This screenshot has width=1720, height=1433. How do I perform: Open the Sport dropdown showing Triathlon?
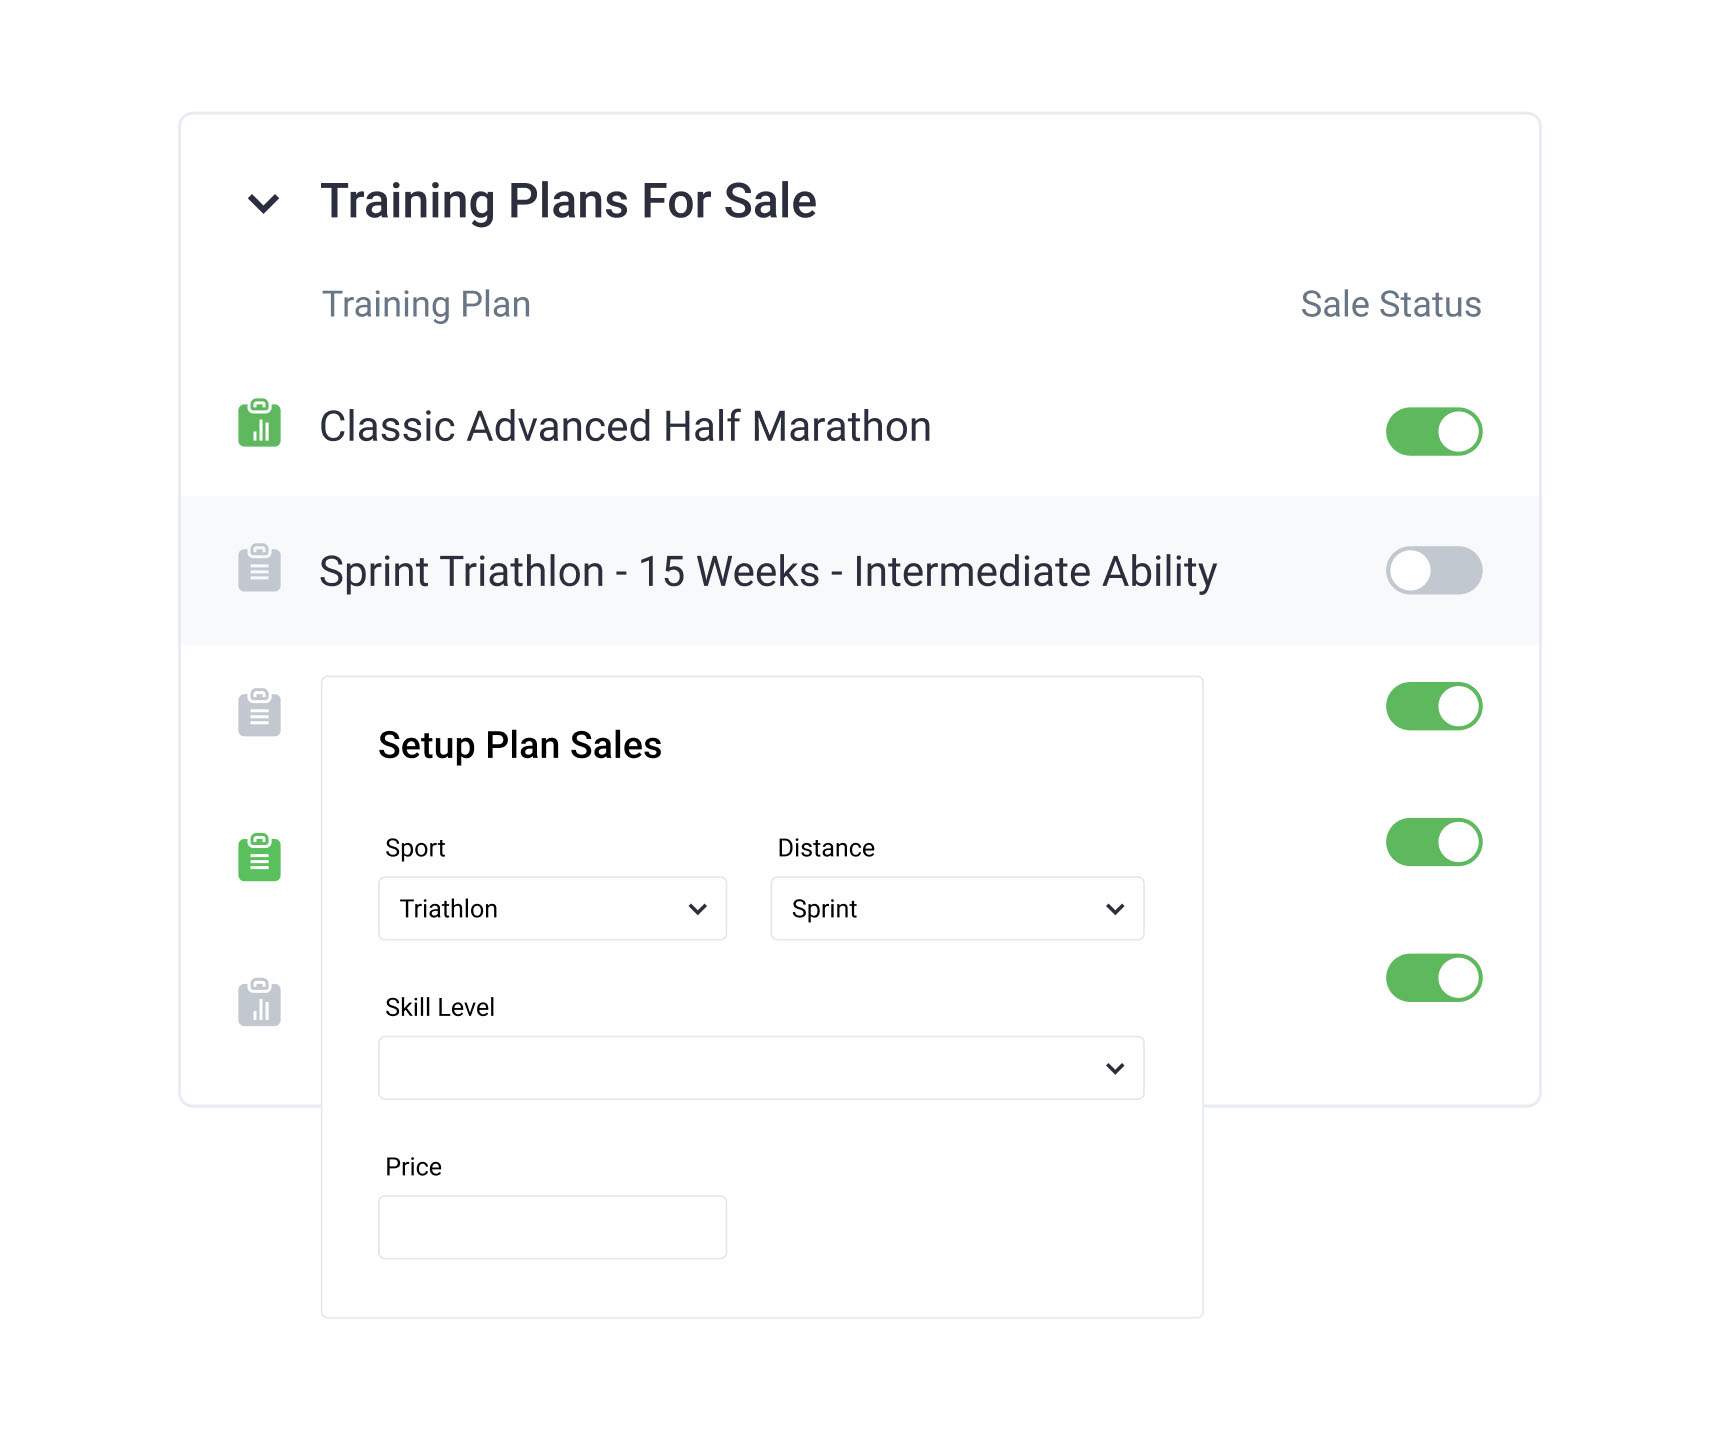[x=552, y=909]
